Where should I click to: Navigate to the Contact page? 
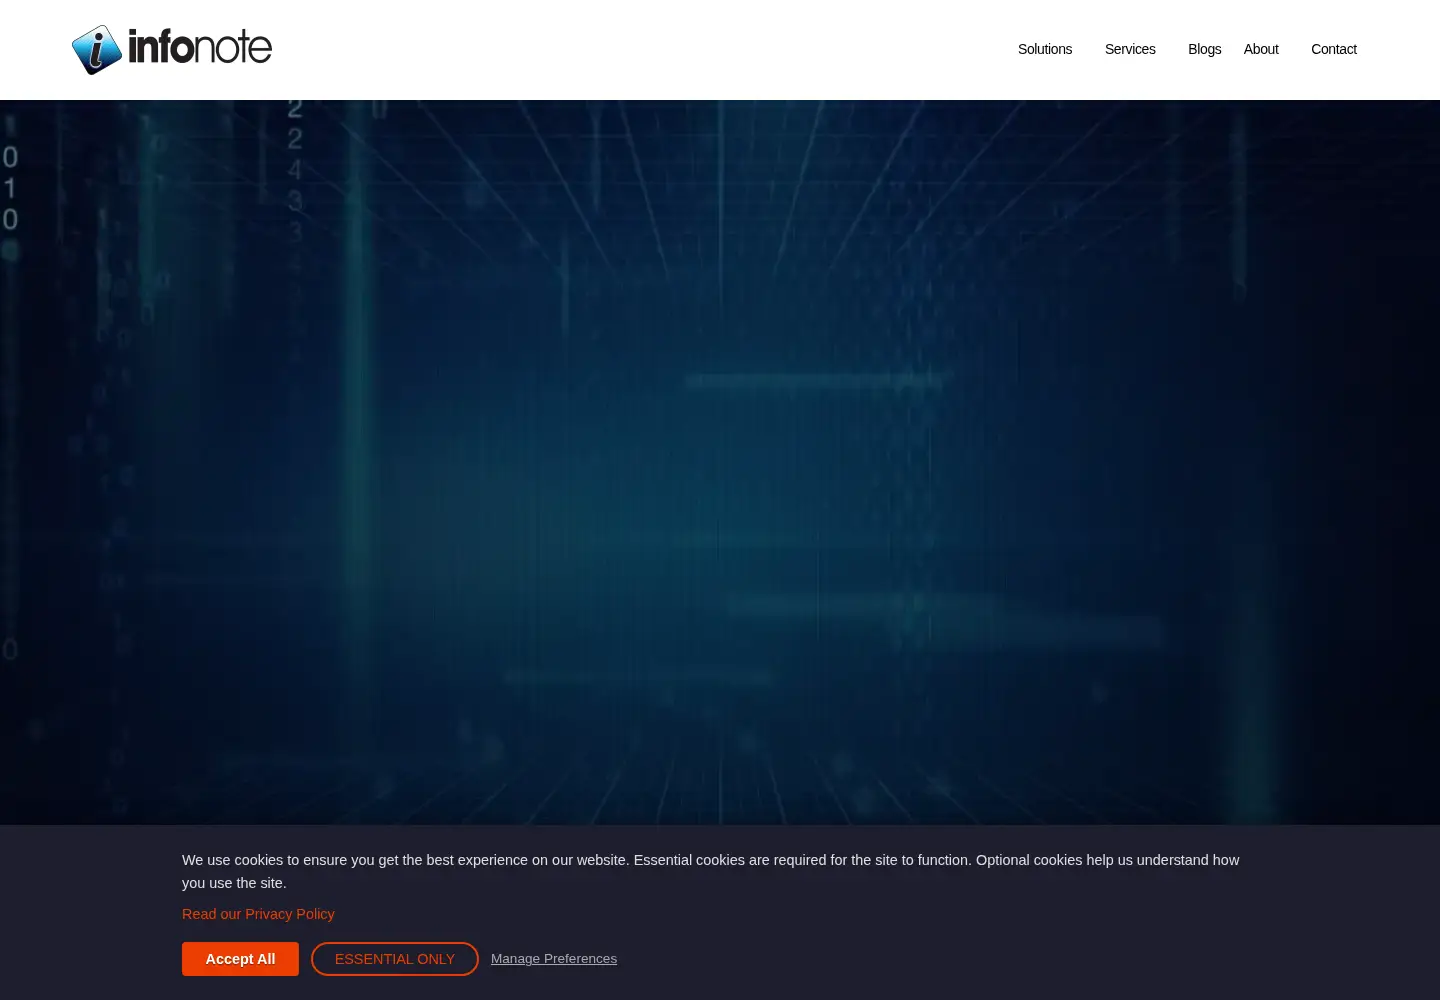pyautogui.click(x=1333, y=49)
